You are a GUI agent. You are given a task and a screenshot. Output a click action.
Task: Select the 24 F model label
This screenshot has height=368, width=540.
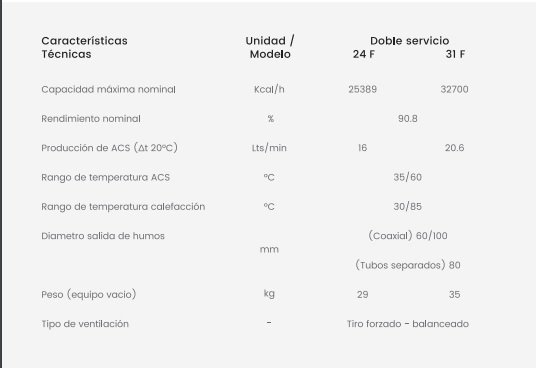(x=363, y=54)
